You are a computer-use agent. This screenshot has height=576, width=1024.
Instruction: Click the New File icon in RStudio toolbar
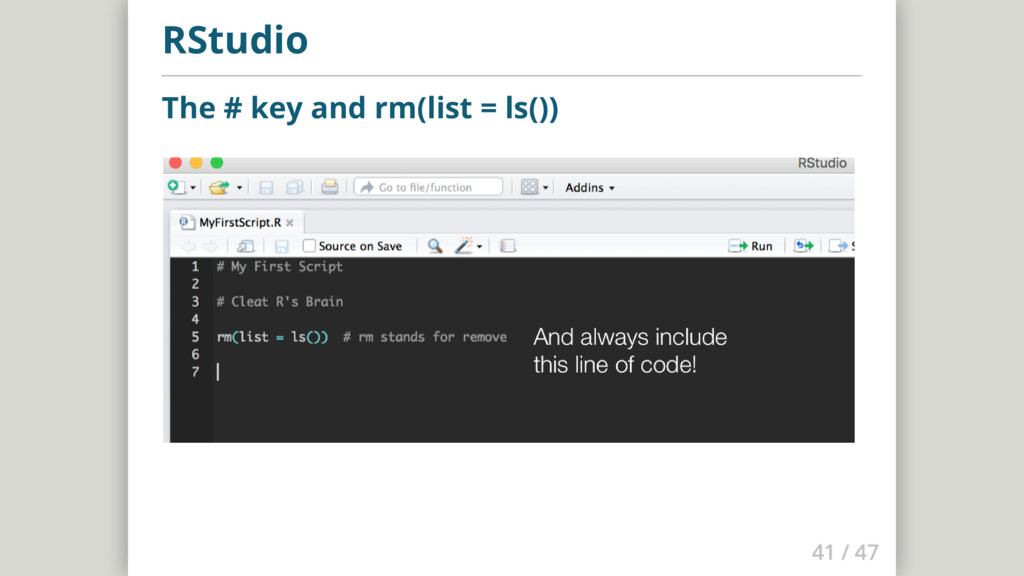click(176, 187)
